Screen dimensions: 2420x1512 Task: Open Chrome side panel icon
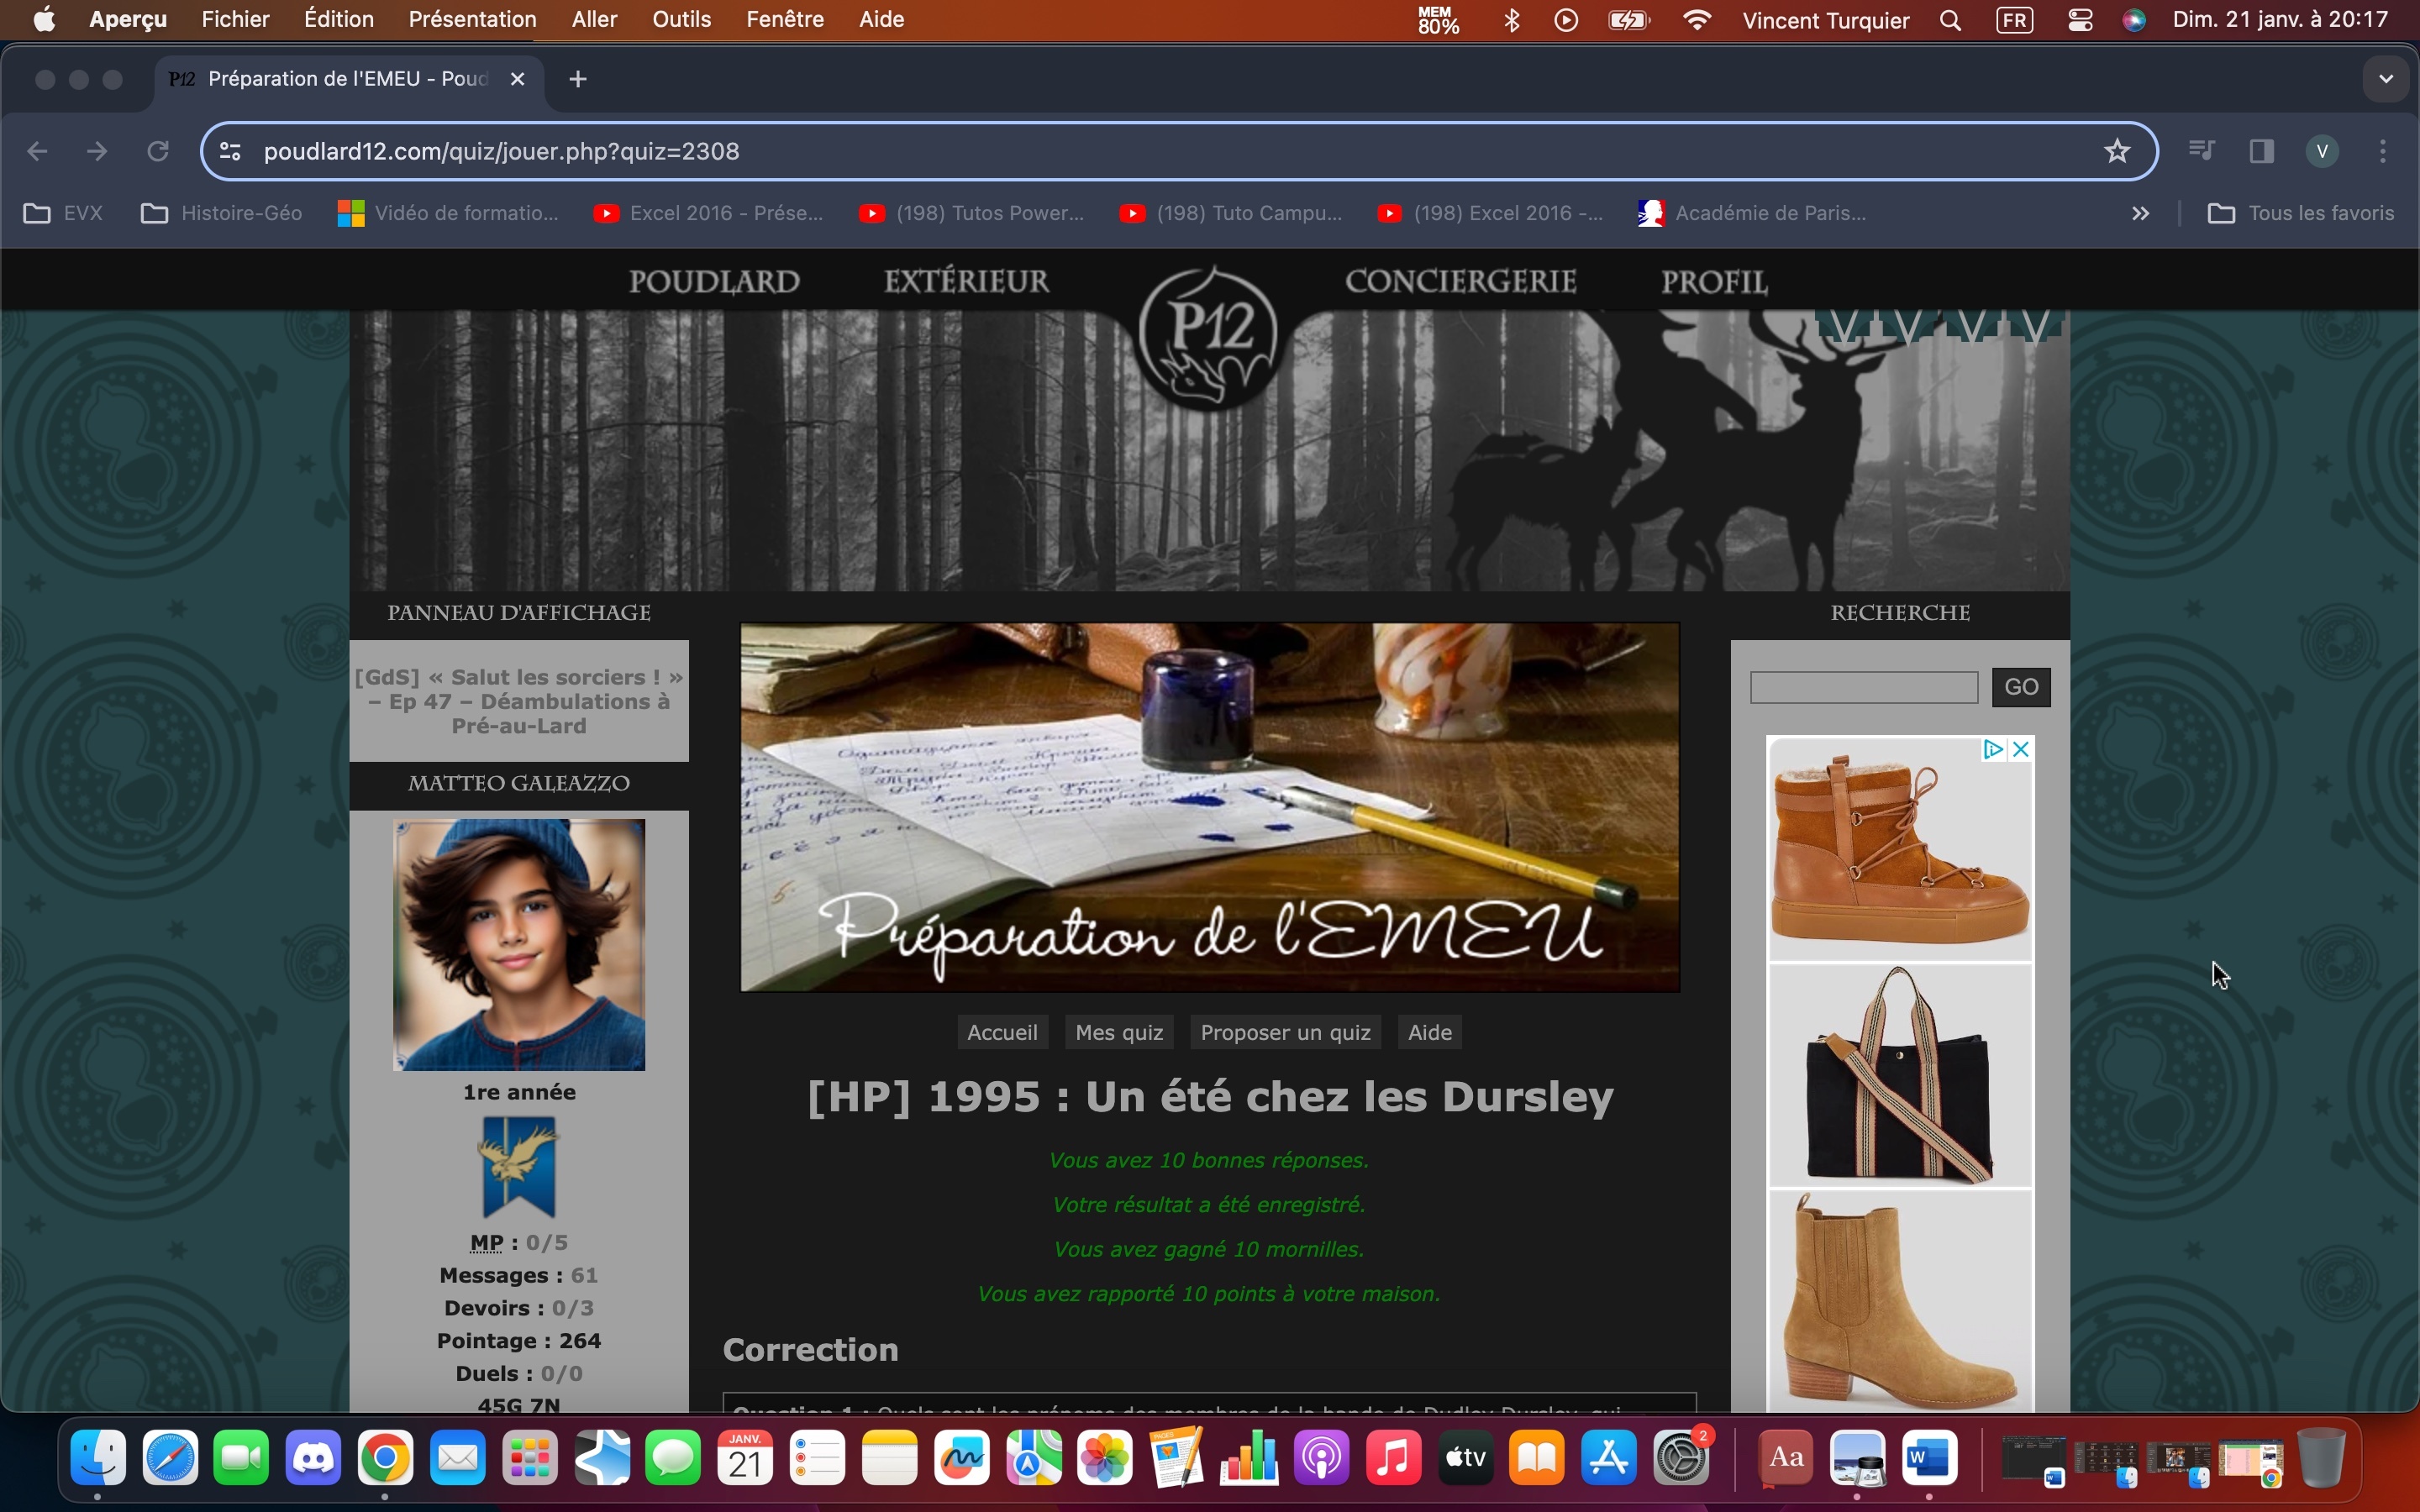[2261, 151]
